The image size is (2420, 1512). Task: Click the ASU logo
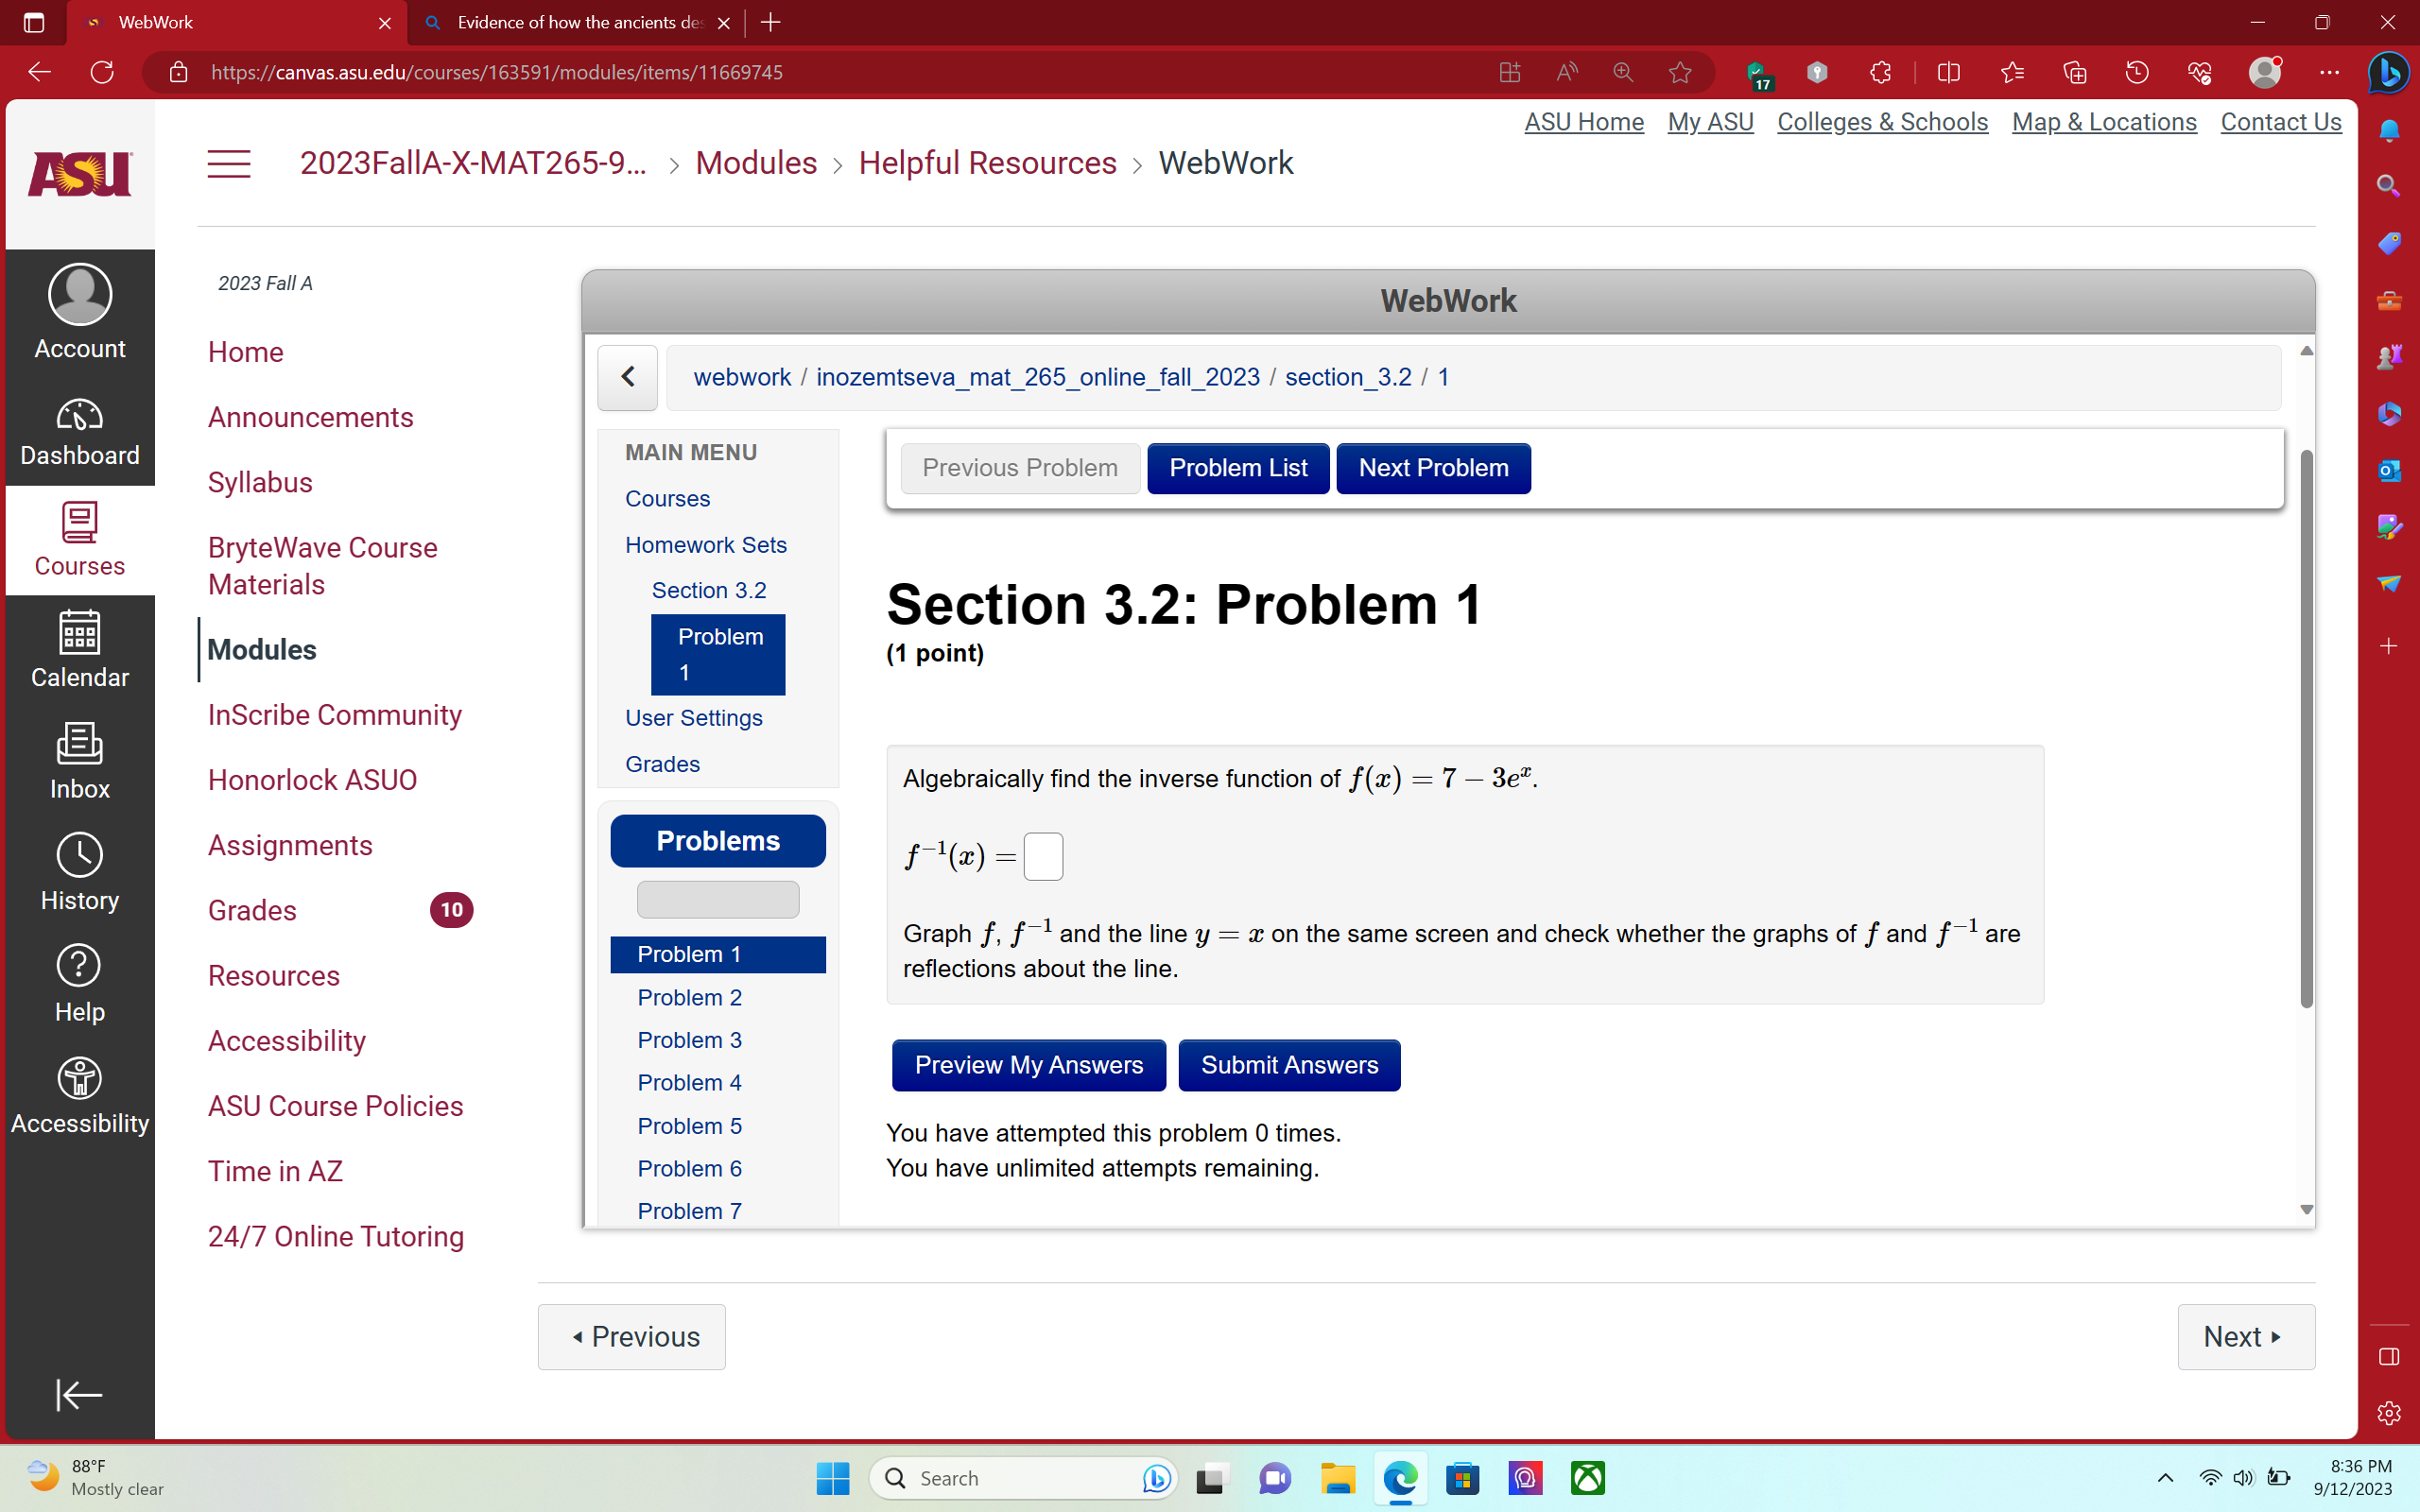coord(80,174)
